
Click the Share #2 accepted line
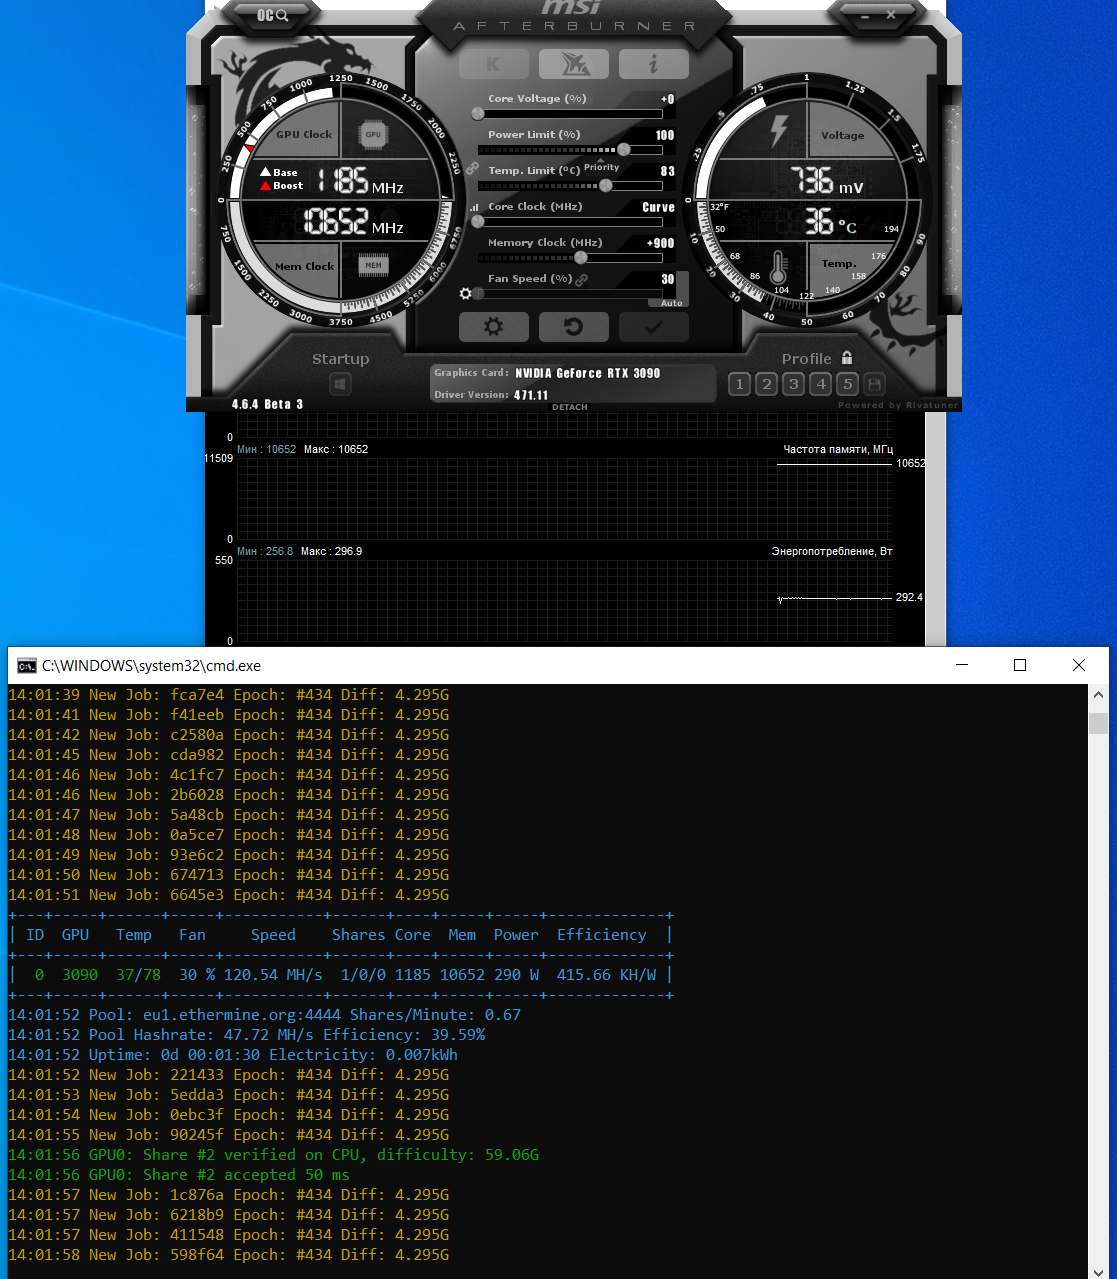179,1174
